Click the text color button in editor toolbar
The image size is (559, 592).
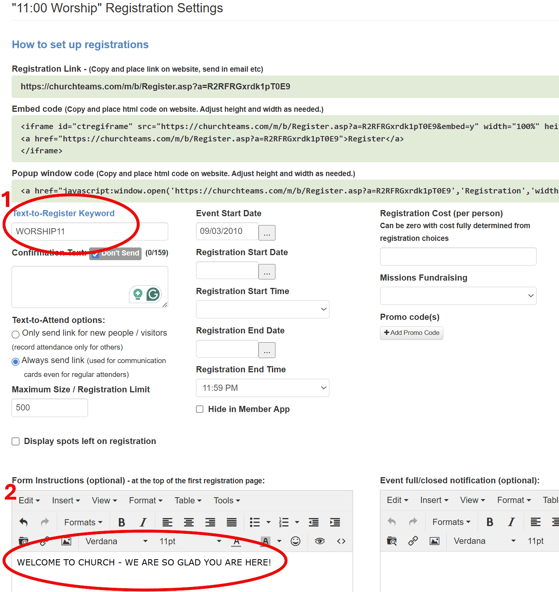tap(236, 541)
